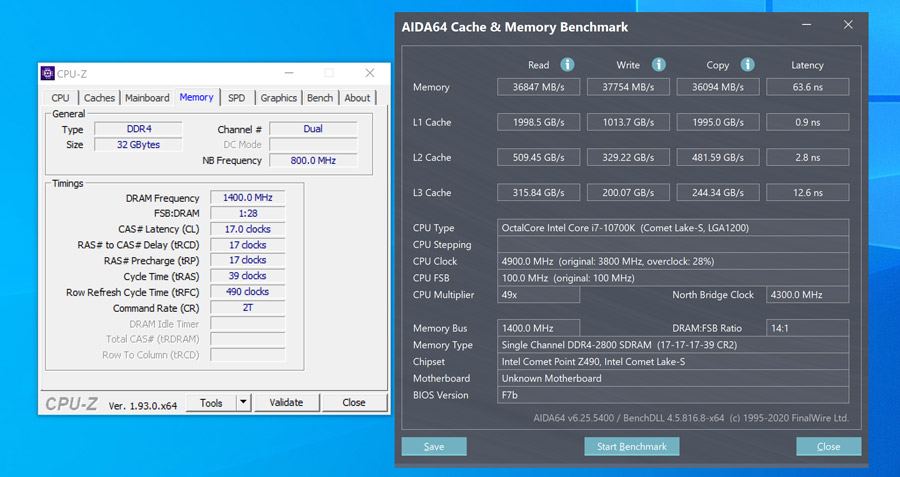The image size is (900, 477).
Task: Click the Memory Write value 37754 MB/s
Action: point(628,87)
